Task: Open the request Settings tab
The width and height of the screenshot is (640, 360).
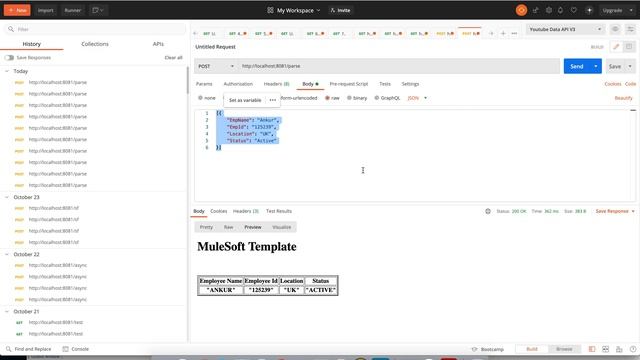Action: click(410, 84)
